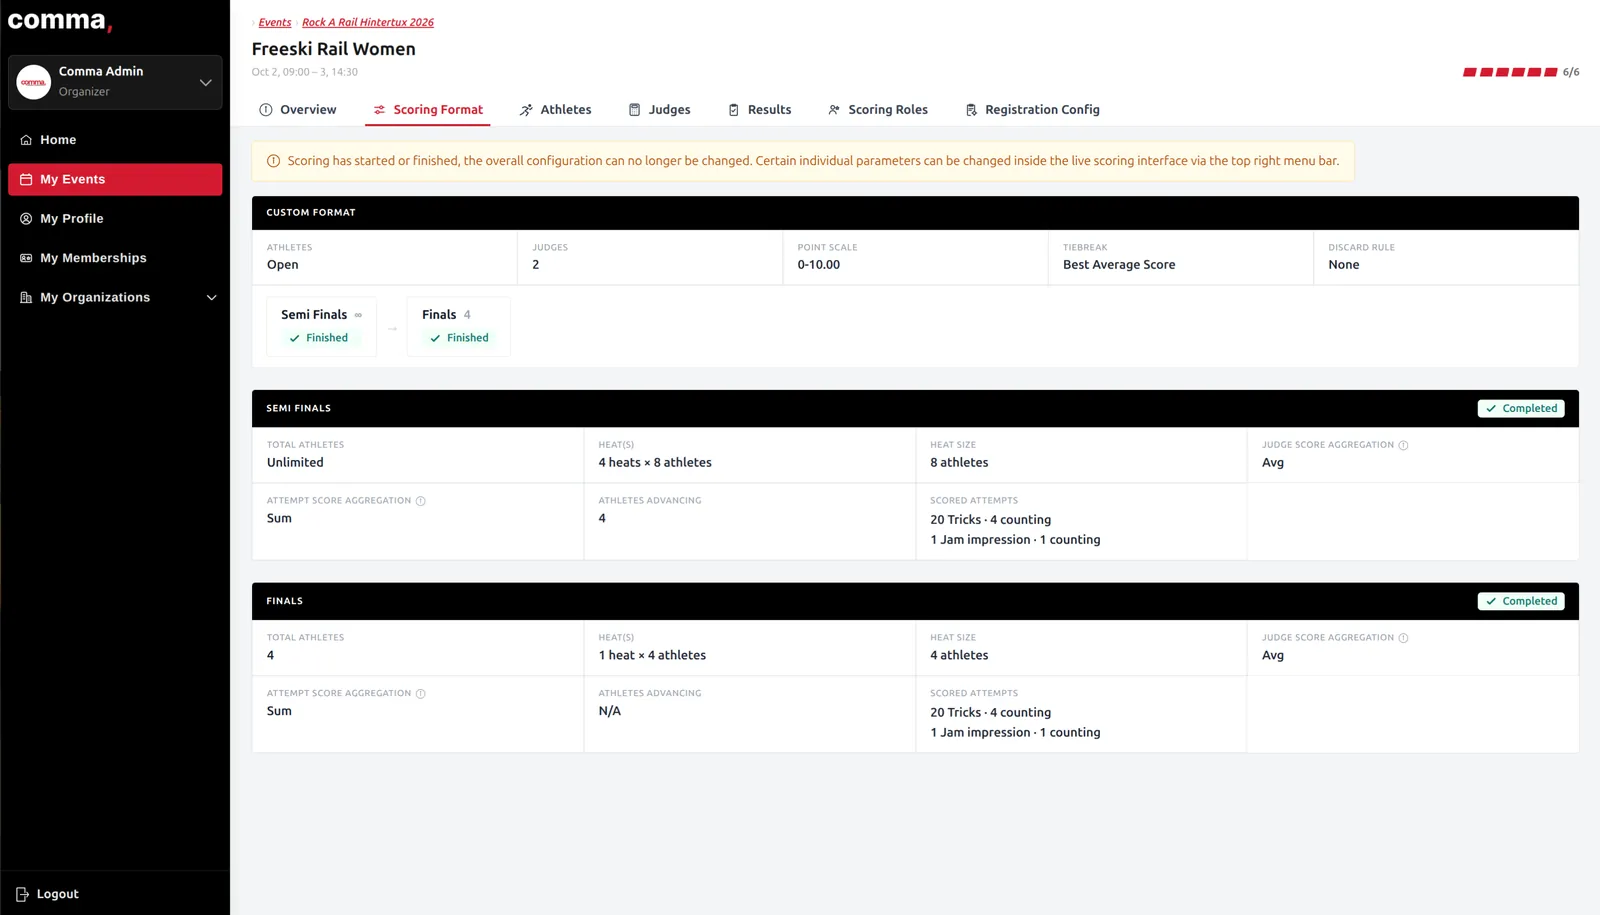The width and height of the screenshot is (1600, 915).
Task: Open Rock A Rail Hintertux 2026 breadcrumb
Action: [368, 22]
